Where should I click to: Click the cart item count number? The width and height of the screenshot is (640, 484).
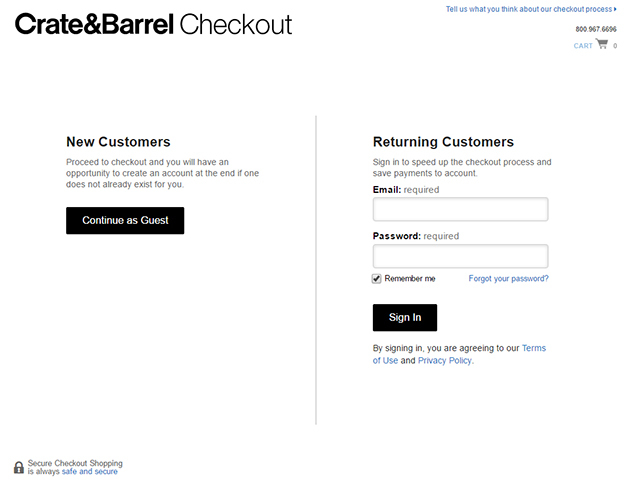pos(615,46)
